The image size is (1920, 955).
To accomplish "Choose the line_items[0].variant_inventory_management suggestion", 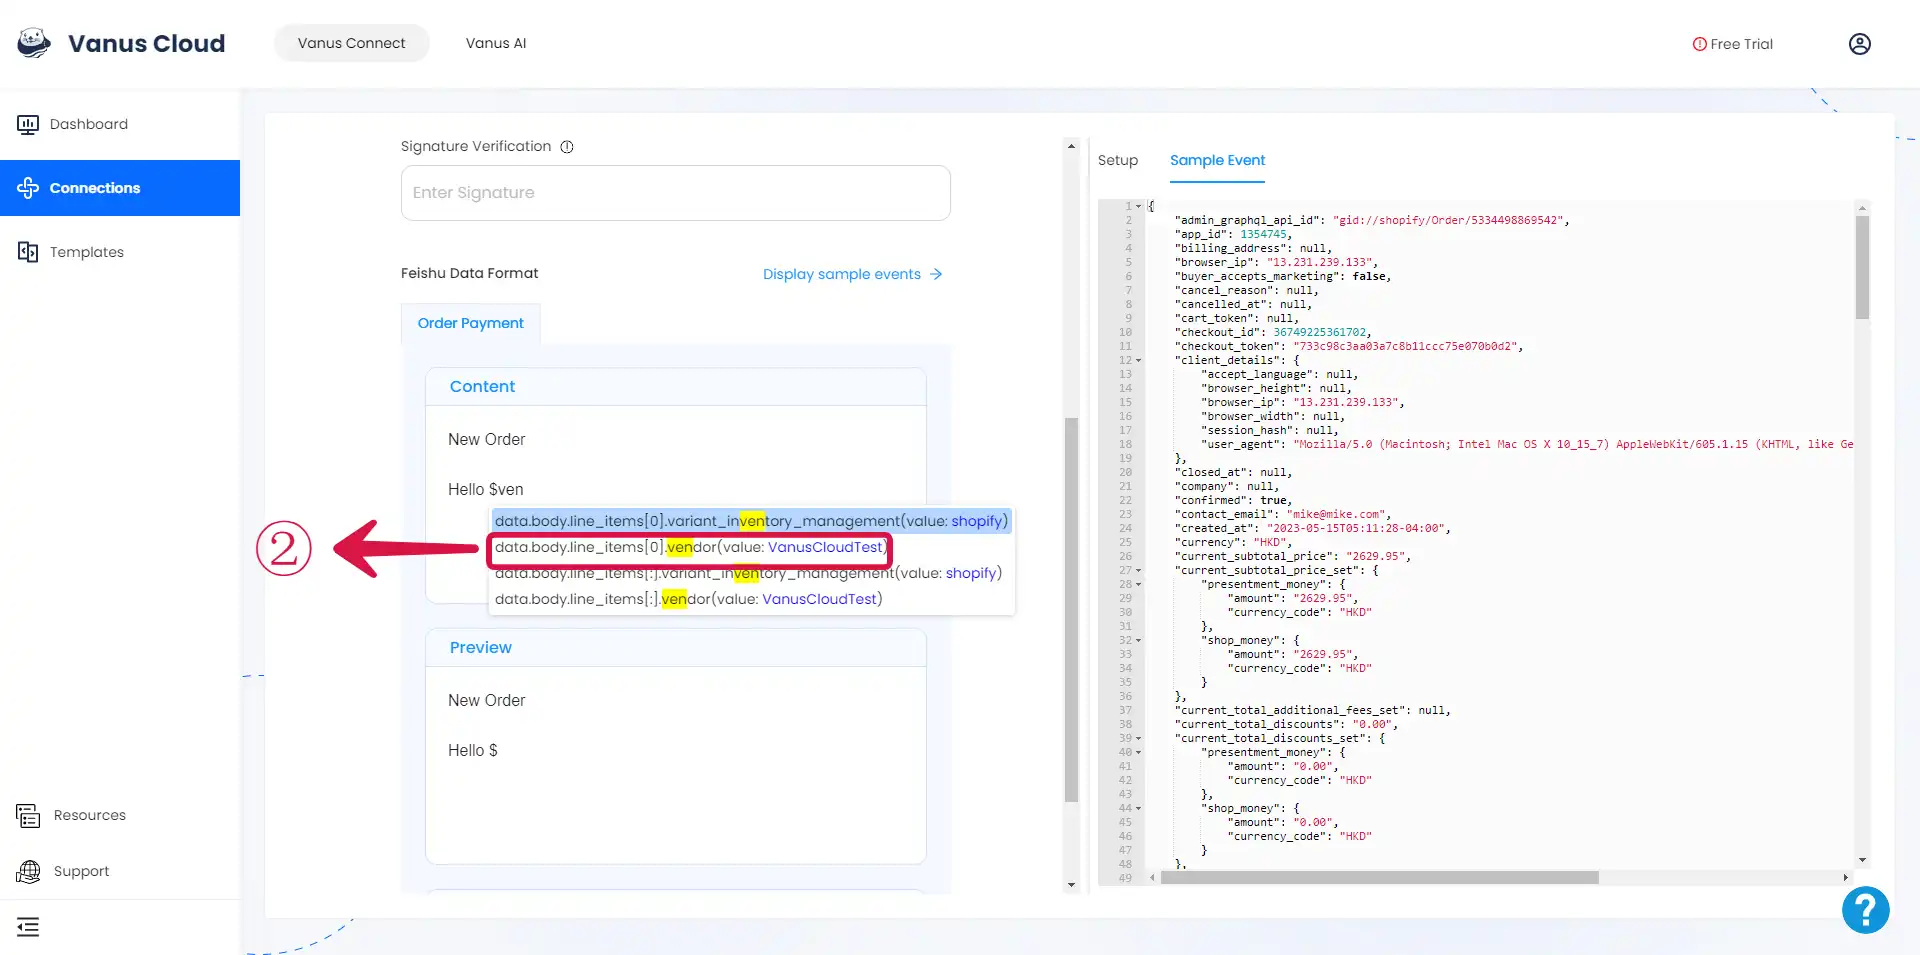I will tap(751, 521).
